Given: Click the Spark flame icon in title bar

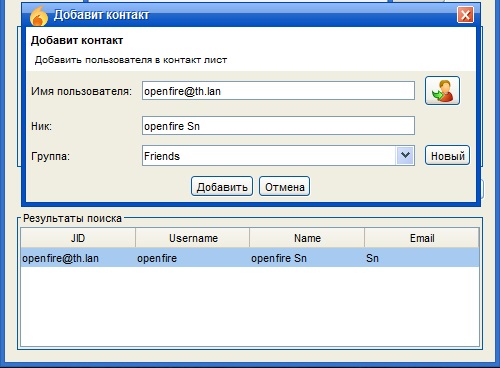Looking at the screenshot, I should pos(38,16).
